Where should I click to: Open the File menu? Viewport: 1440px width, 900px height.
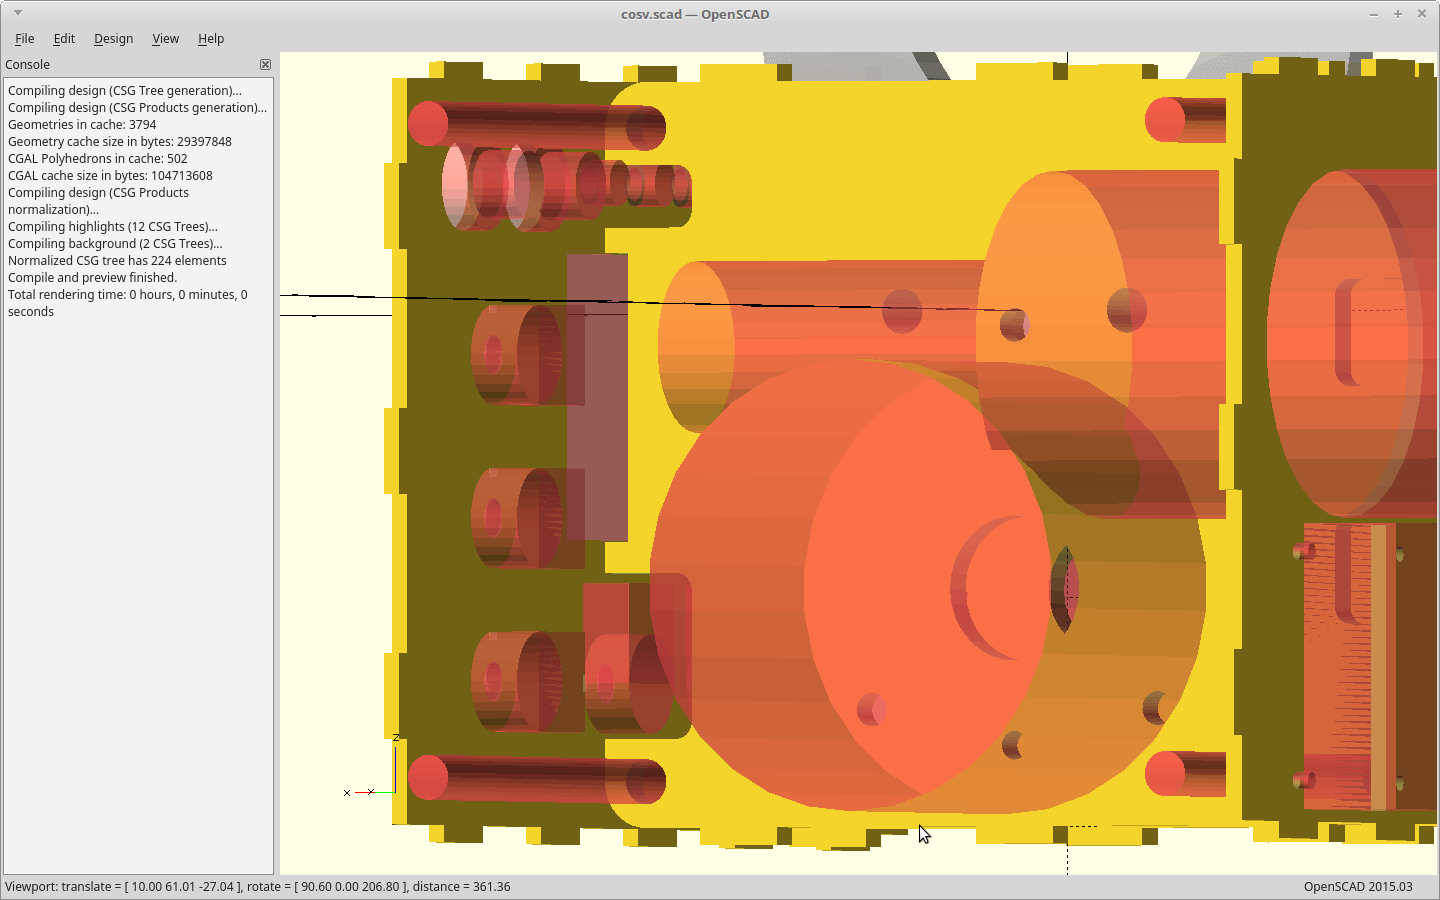point(24,39)
